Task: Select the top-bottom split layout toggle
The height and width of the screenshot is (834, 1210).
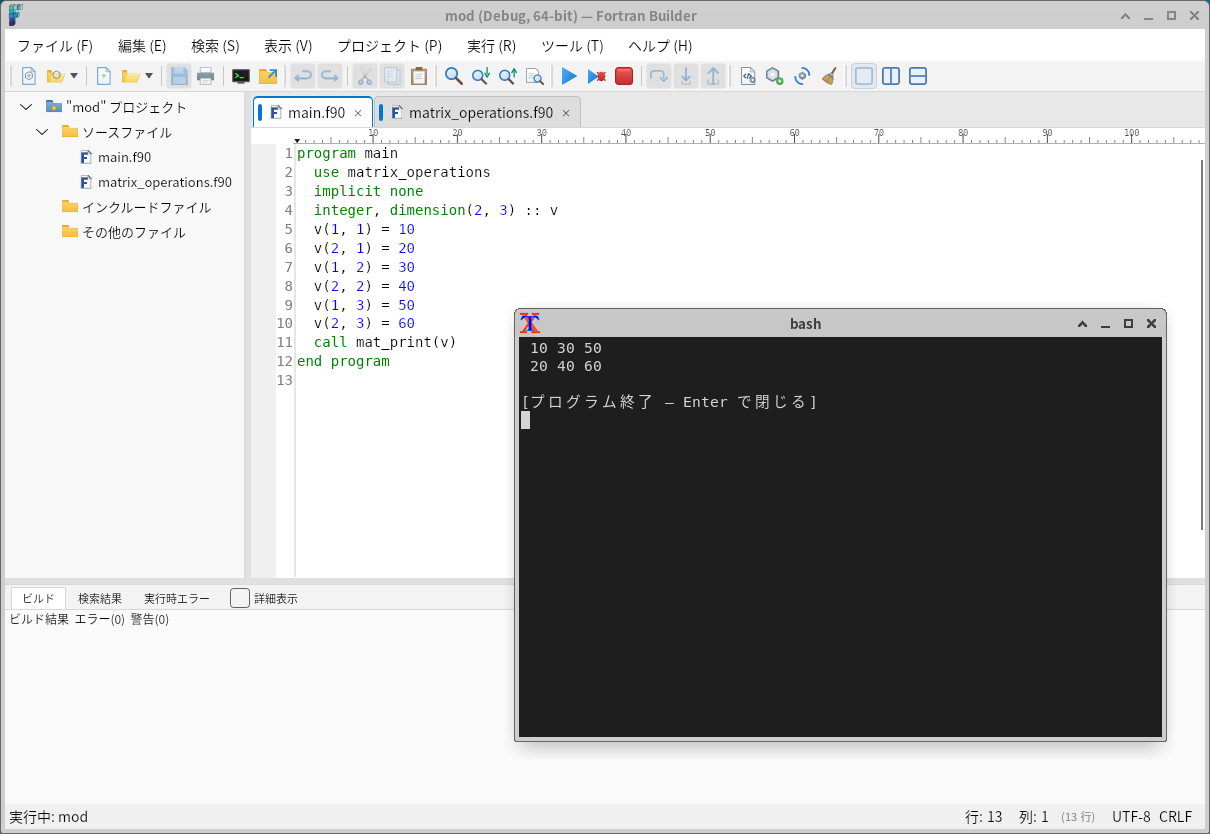Action: 918,76
